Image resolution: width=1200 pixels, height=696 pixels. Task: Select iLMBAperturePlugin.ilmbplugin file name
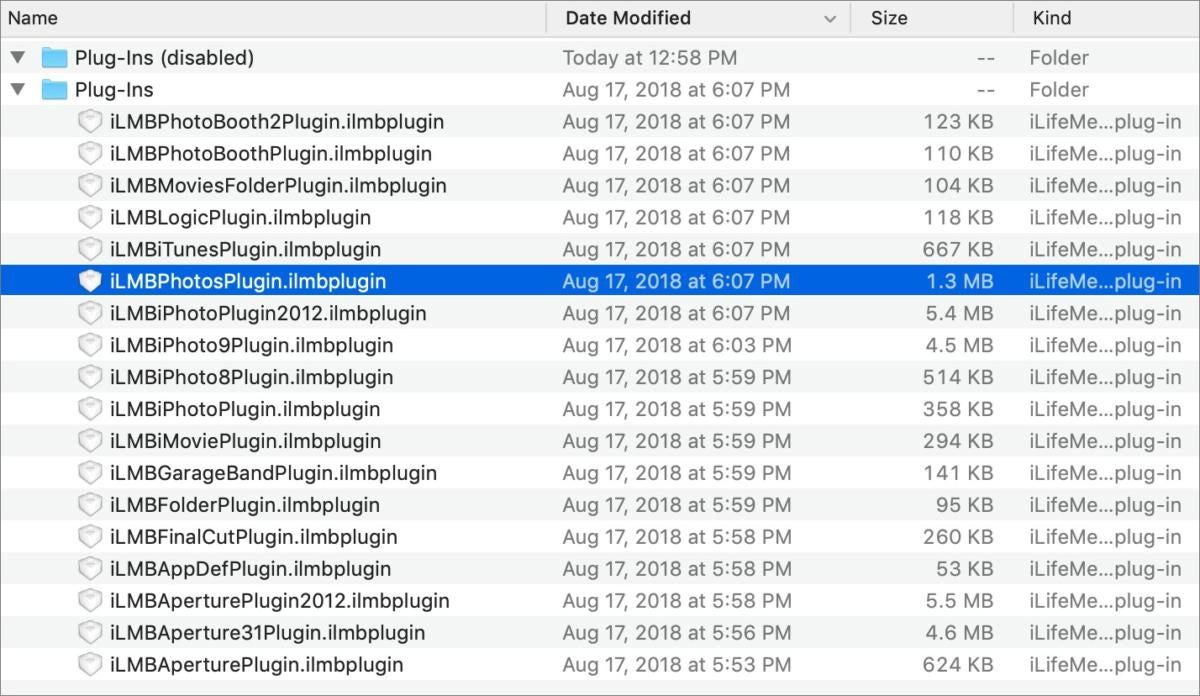pos(256,665)
